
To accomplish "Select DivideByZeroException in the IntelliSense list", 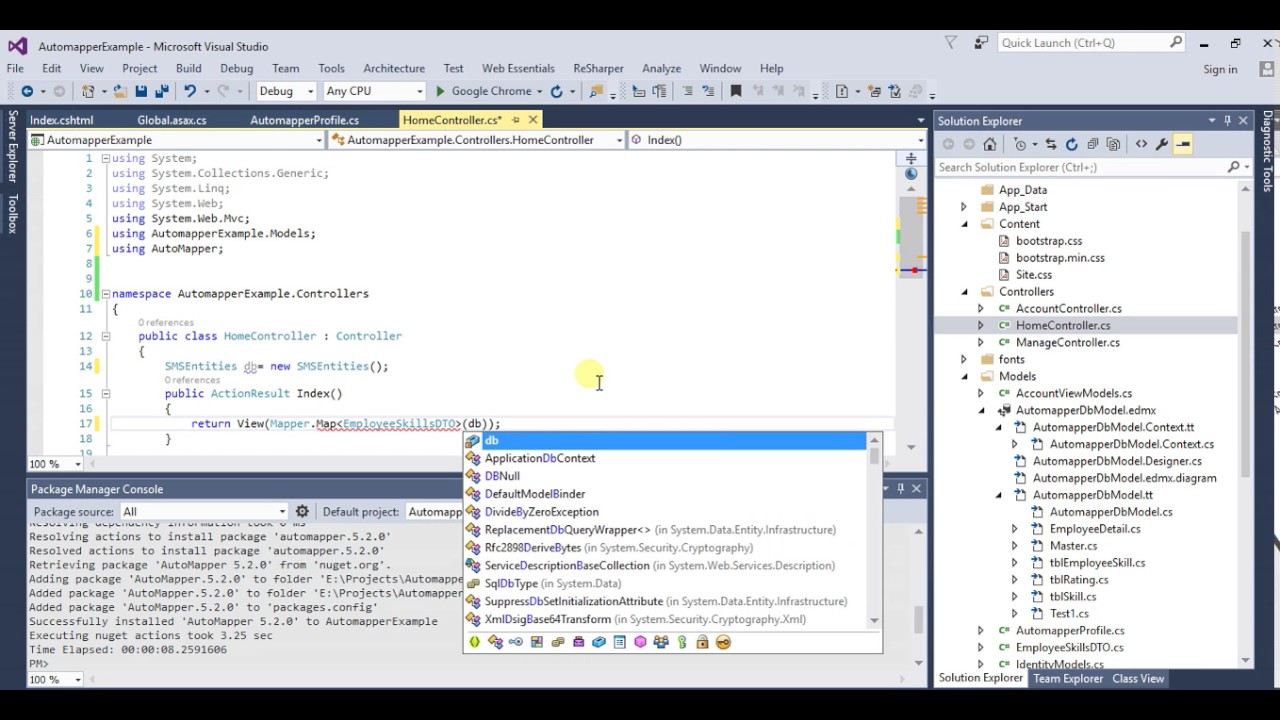I will [x=541, y=512].
